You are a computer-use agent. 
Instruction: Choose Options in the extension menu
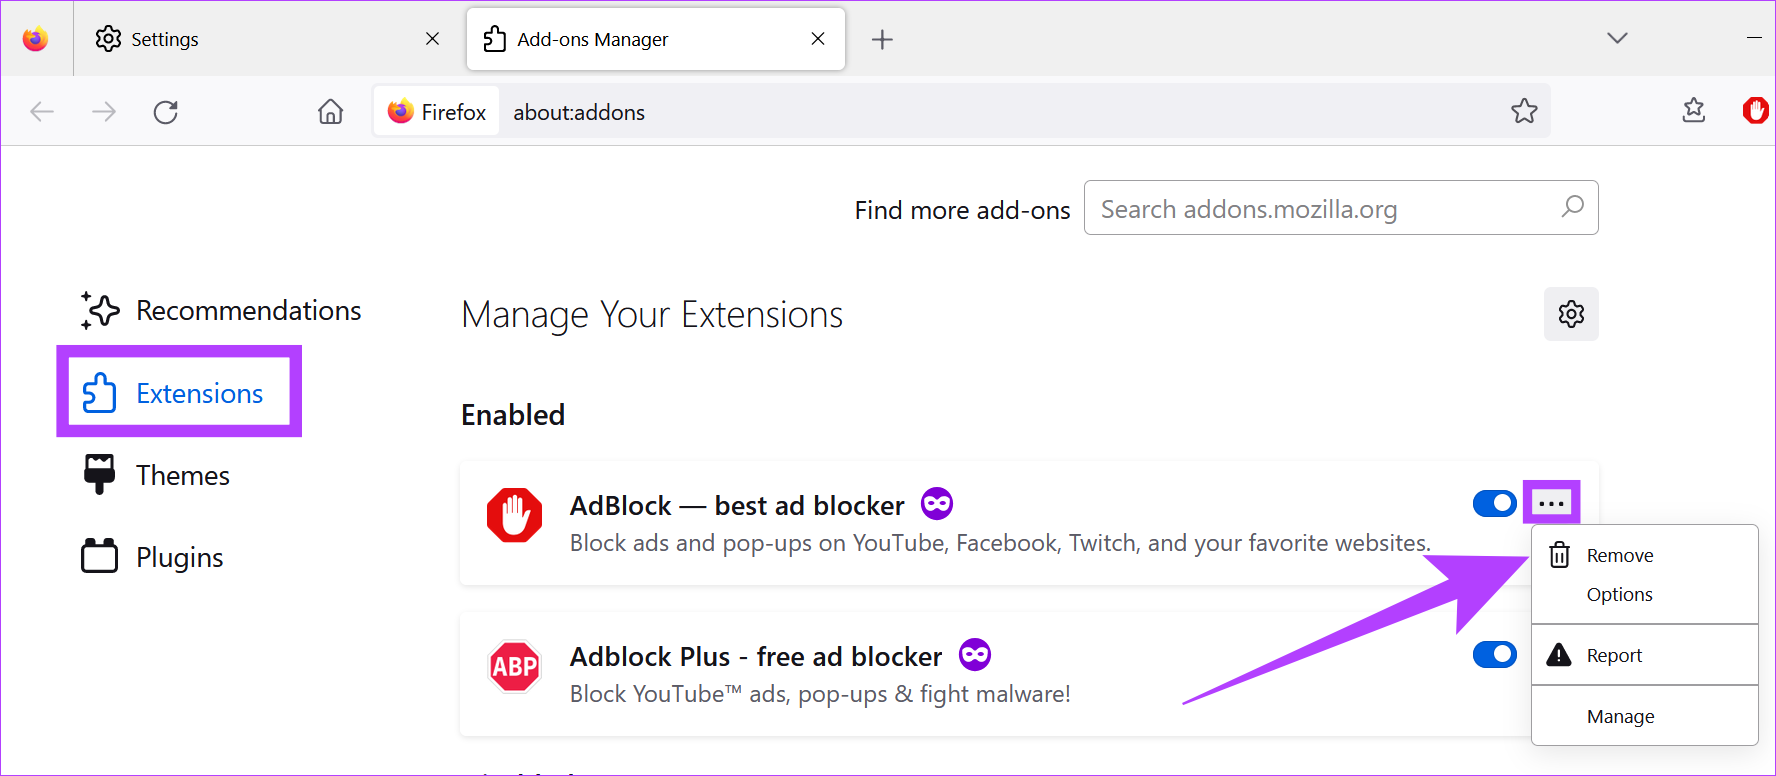pos(1619,595)
